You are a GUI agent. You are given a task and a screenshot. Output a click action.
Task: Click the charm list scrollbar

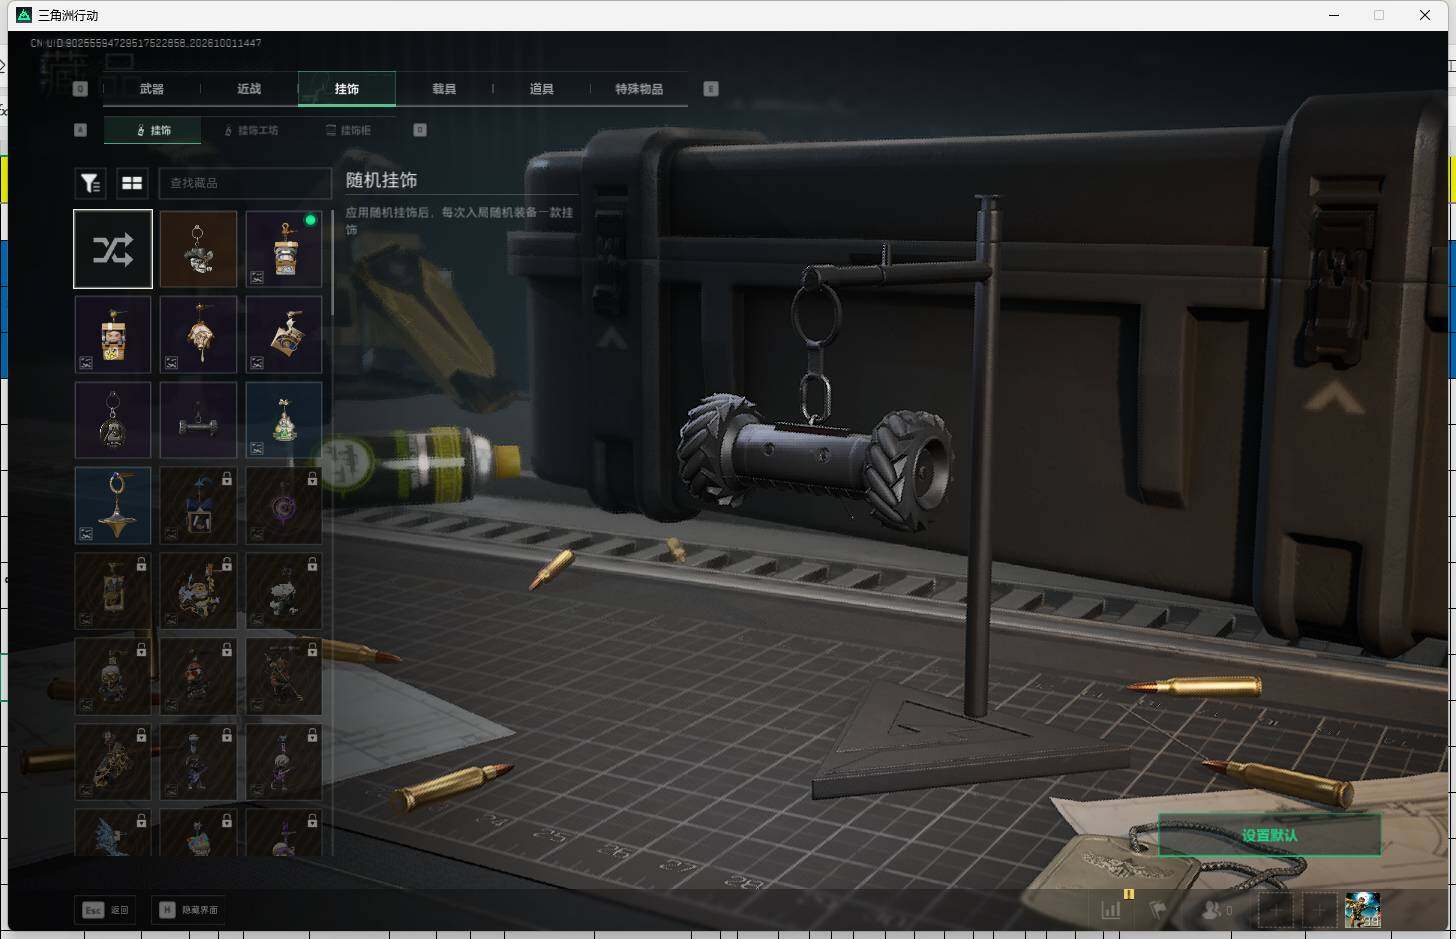click(332, 264)
